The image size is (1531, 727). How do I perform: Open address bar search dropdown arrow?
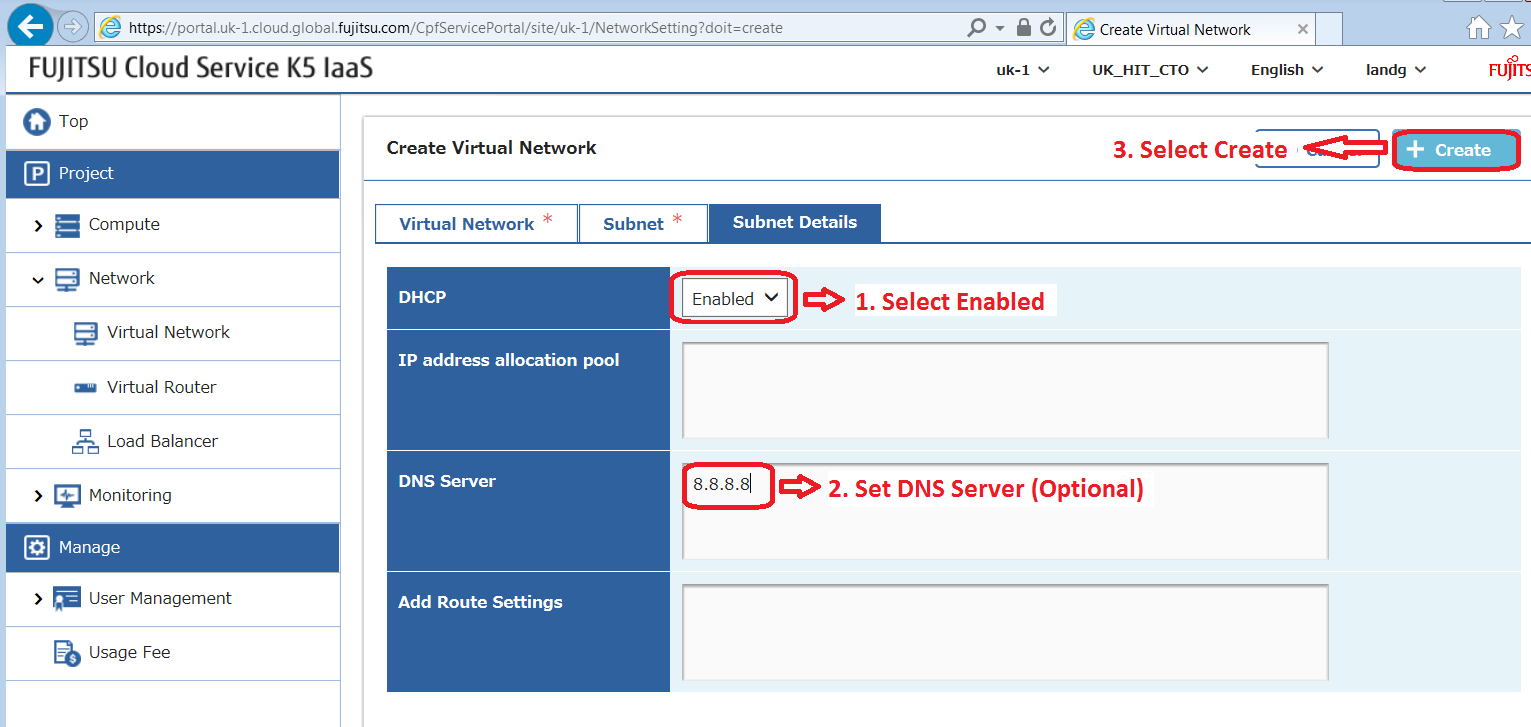(x=999, y=28)
